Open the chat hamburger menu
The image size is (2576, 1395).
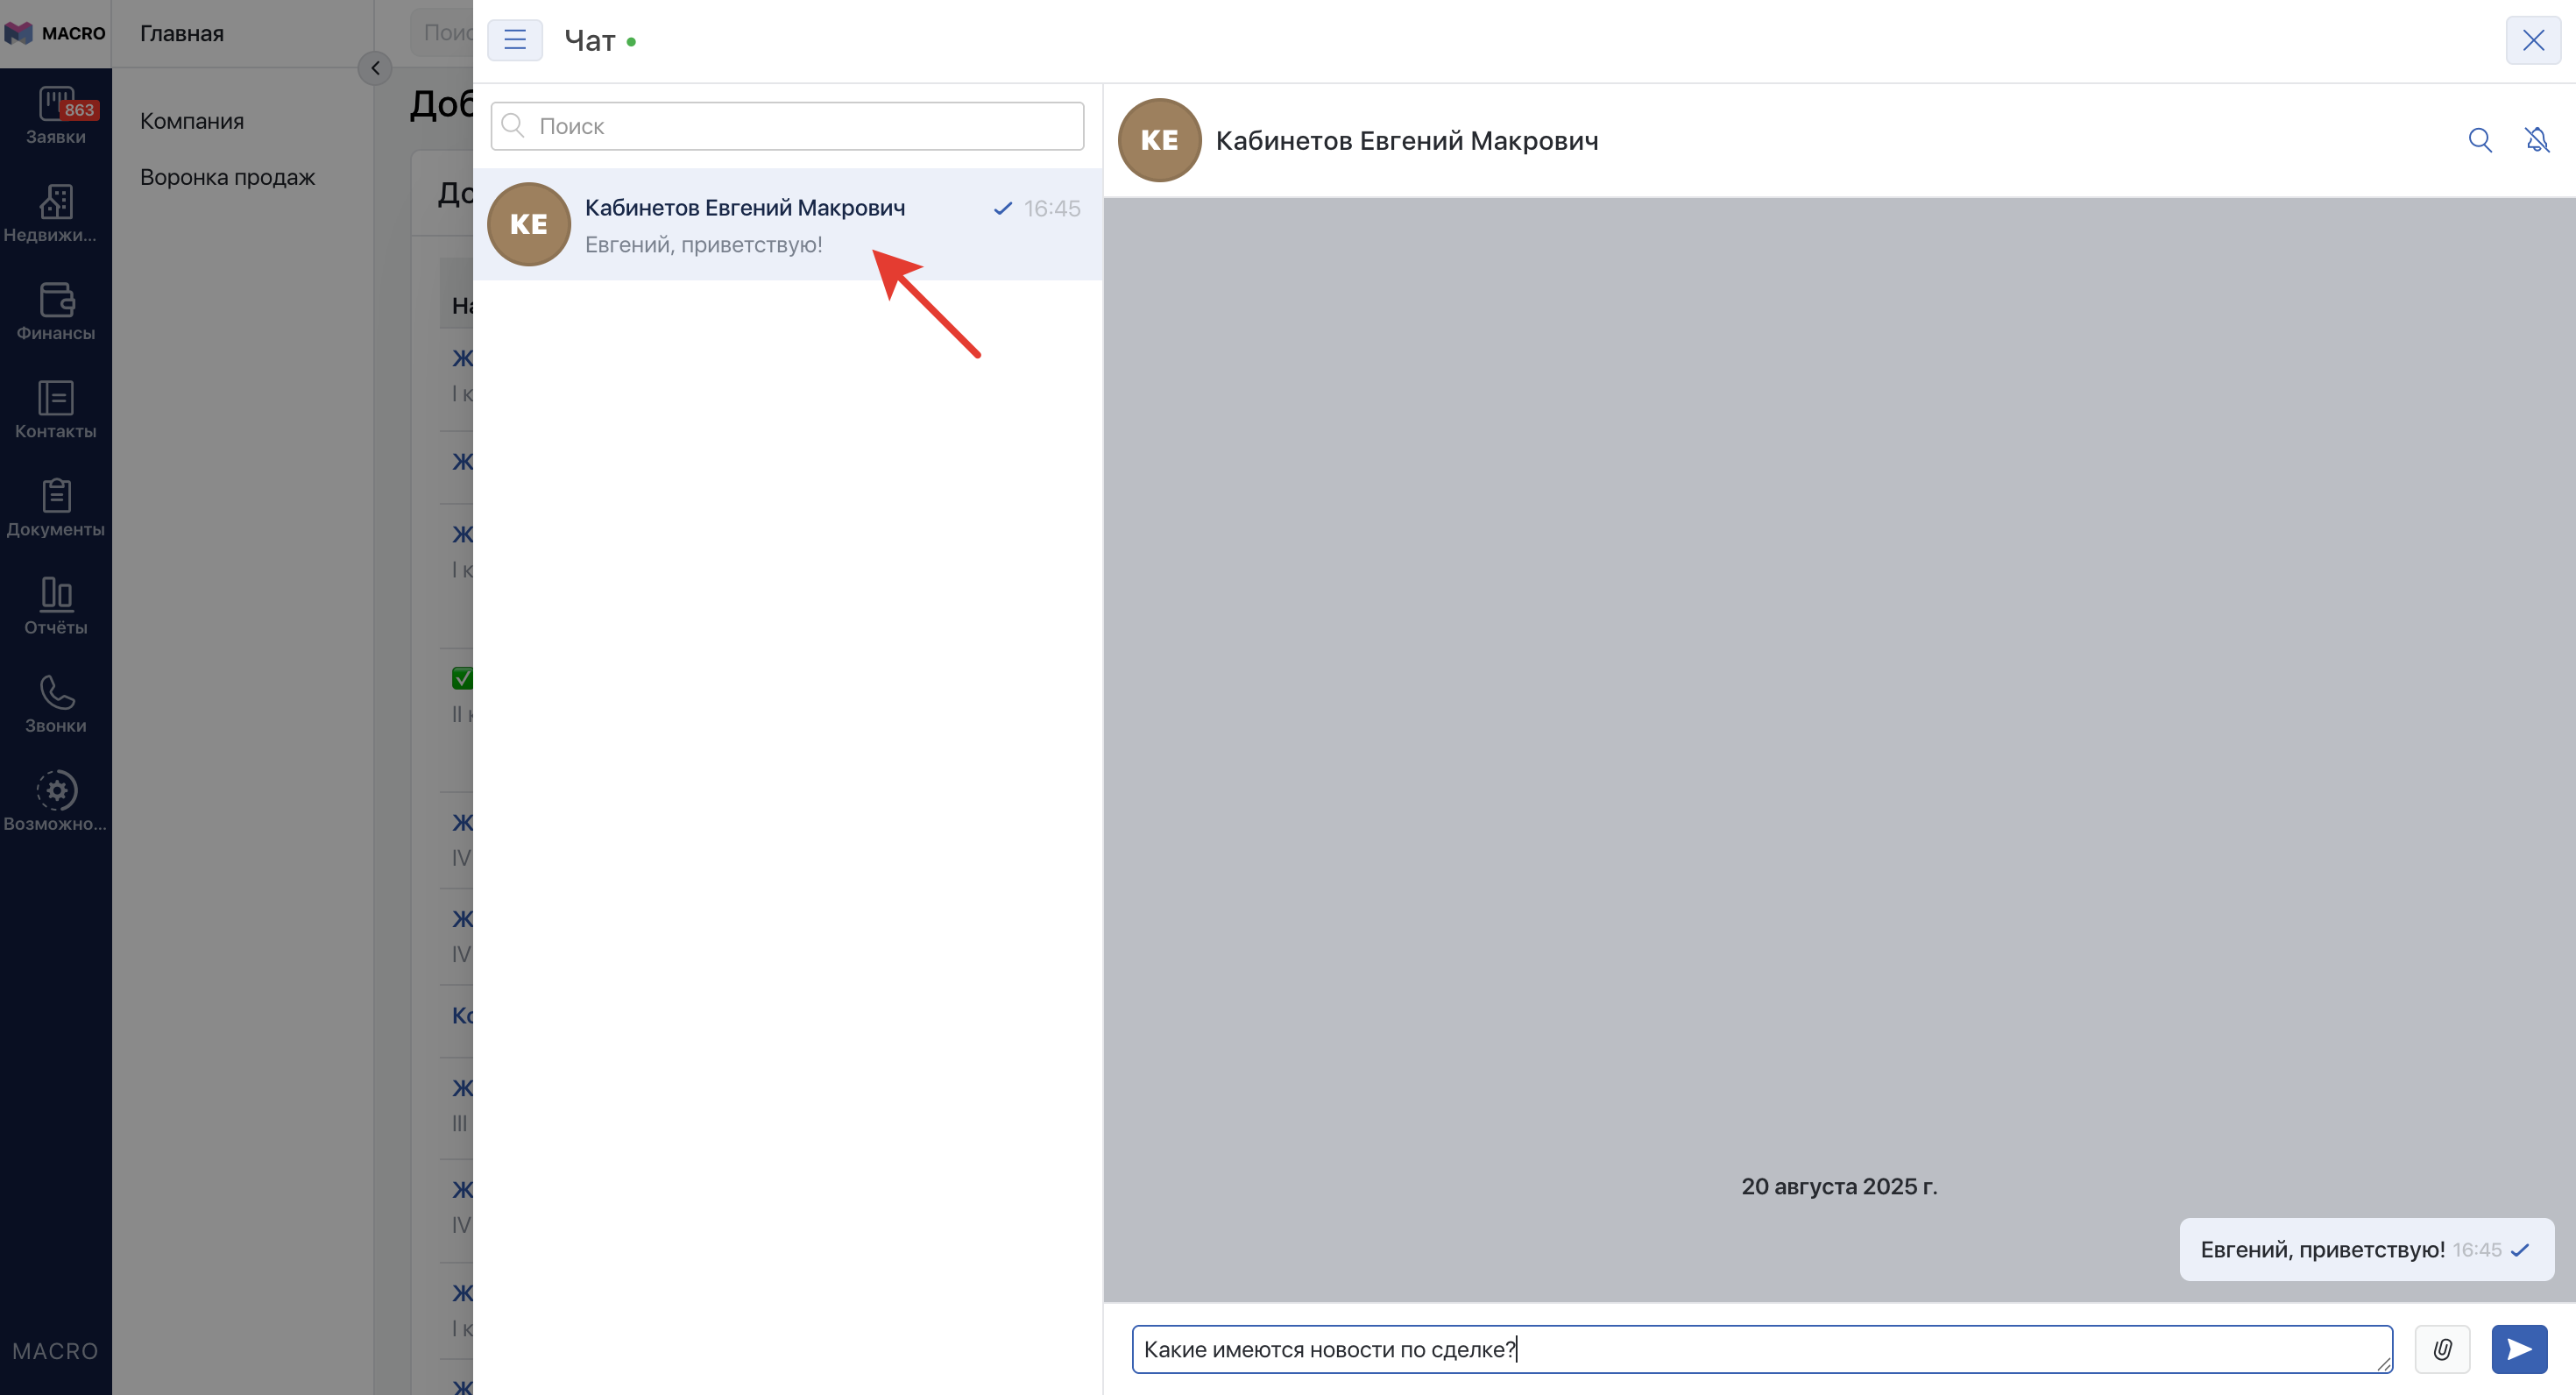coord(514,40)
